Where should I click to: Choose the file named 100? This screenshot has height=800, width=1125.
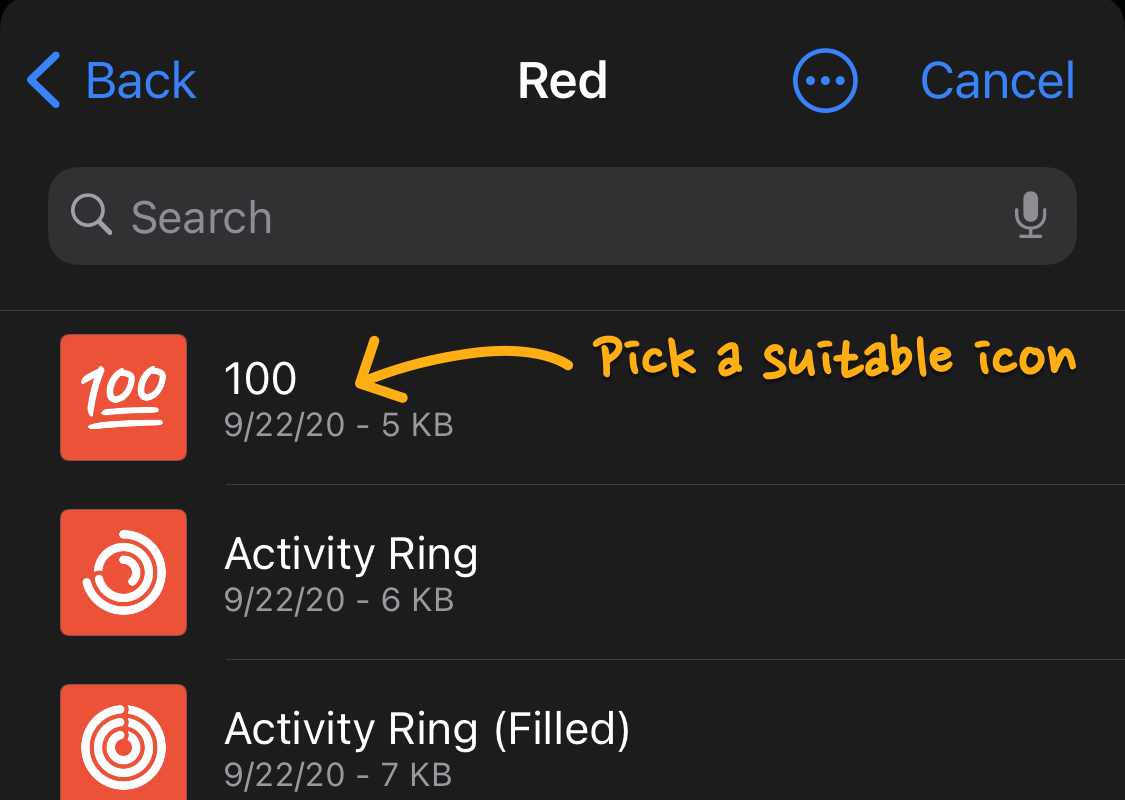coord(260,379)
